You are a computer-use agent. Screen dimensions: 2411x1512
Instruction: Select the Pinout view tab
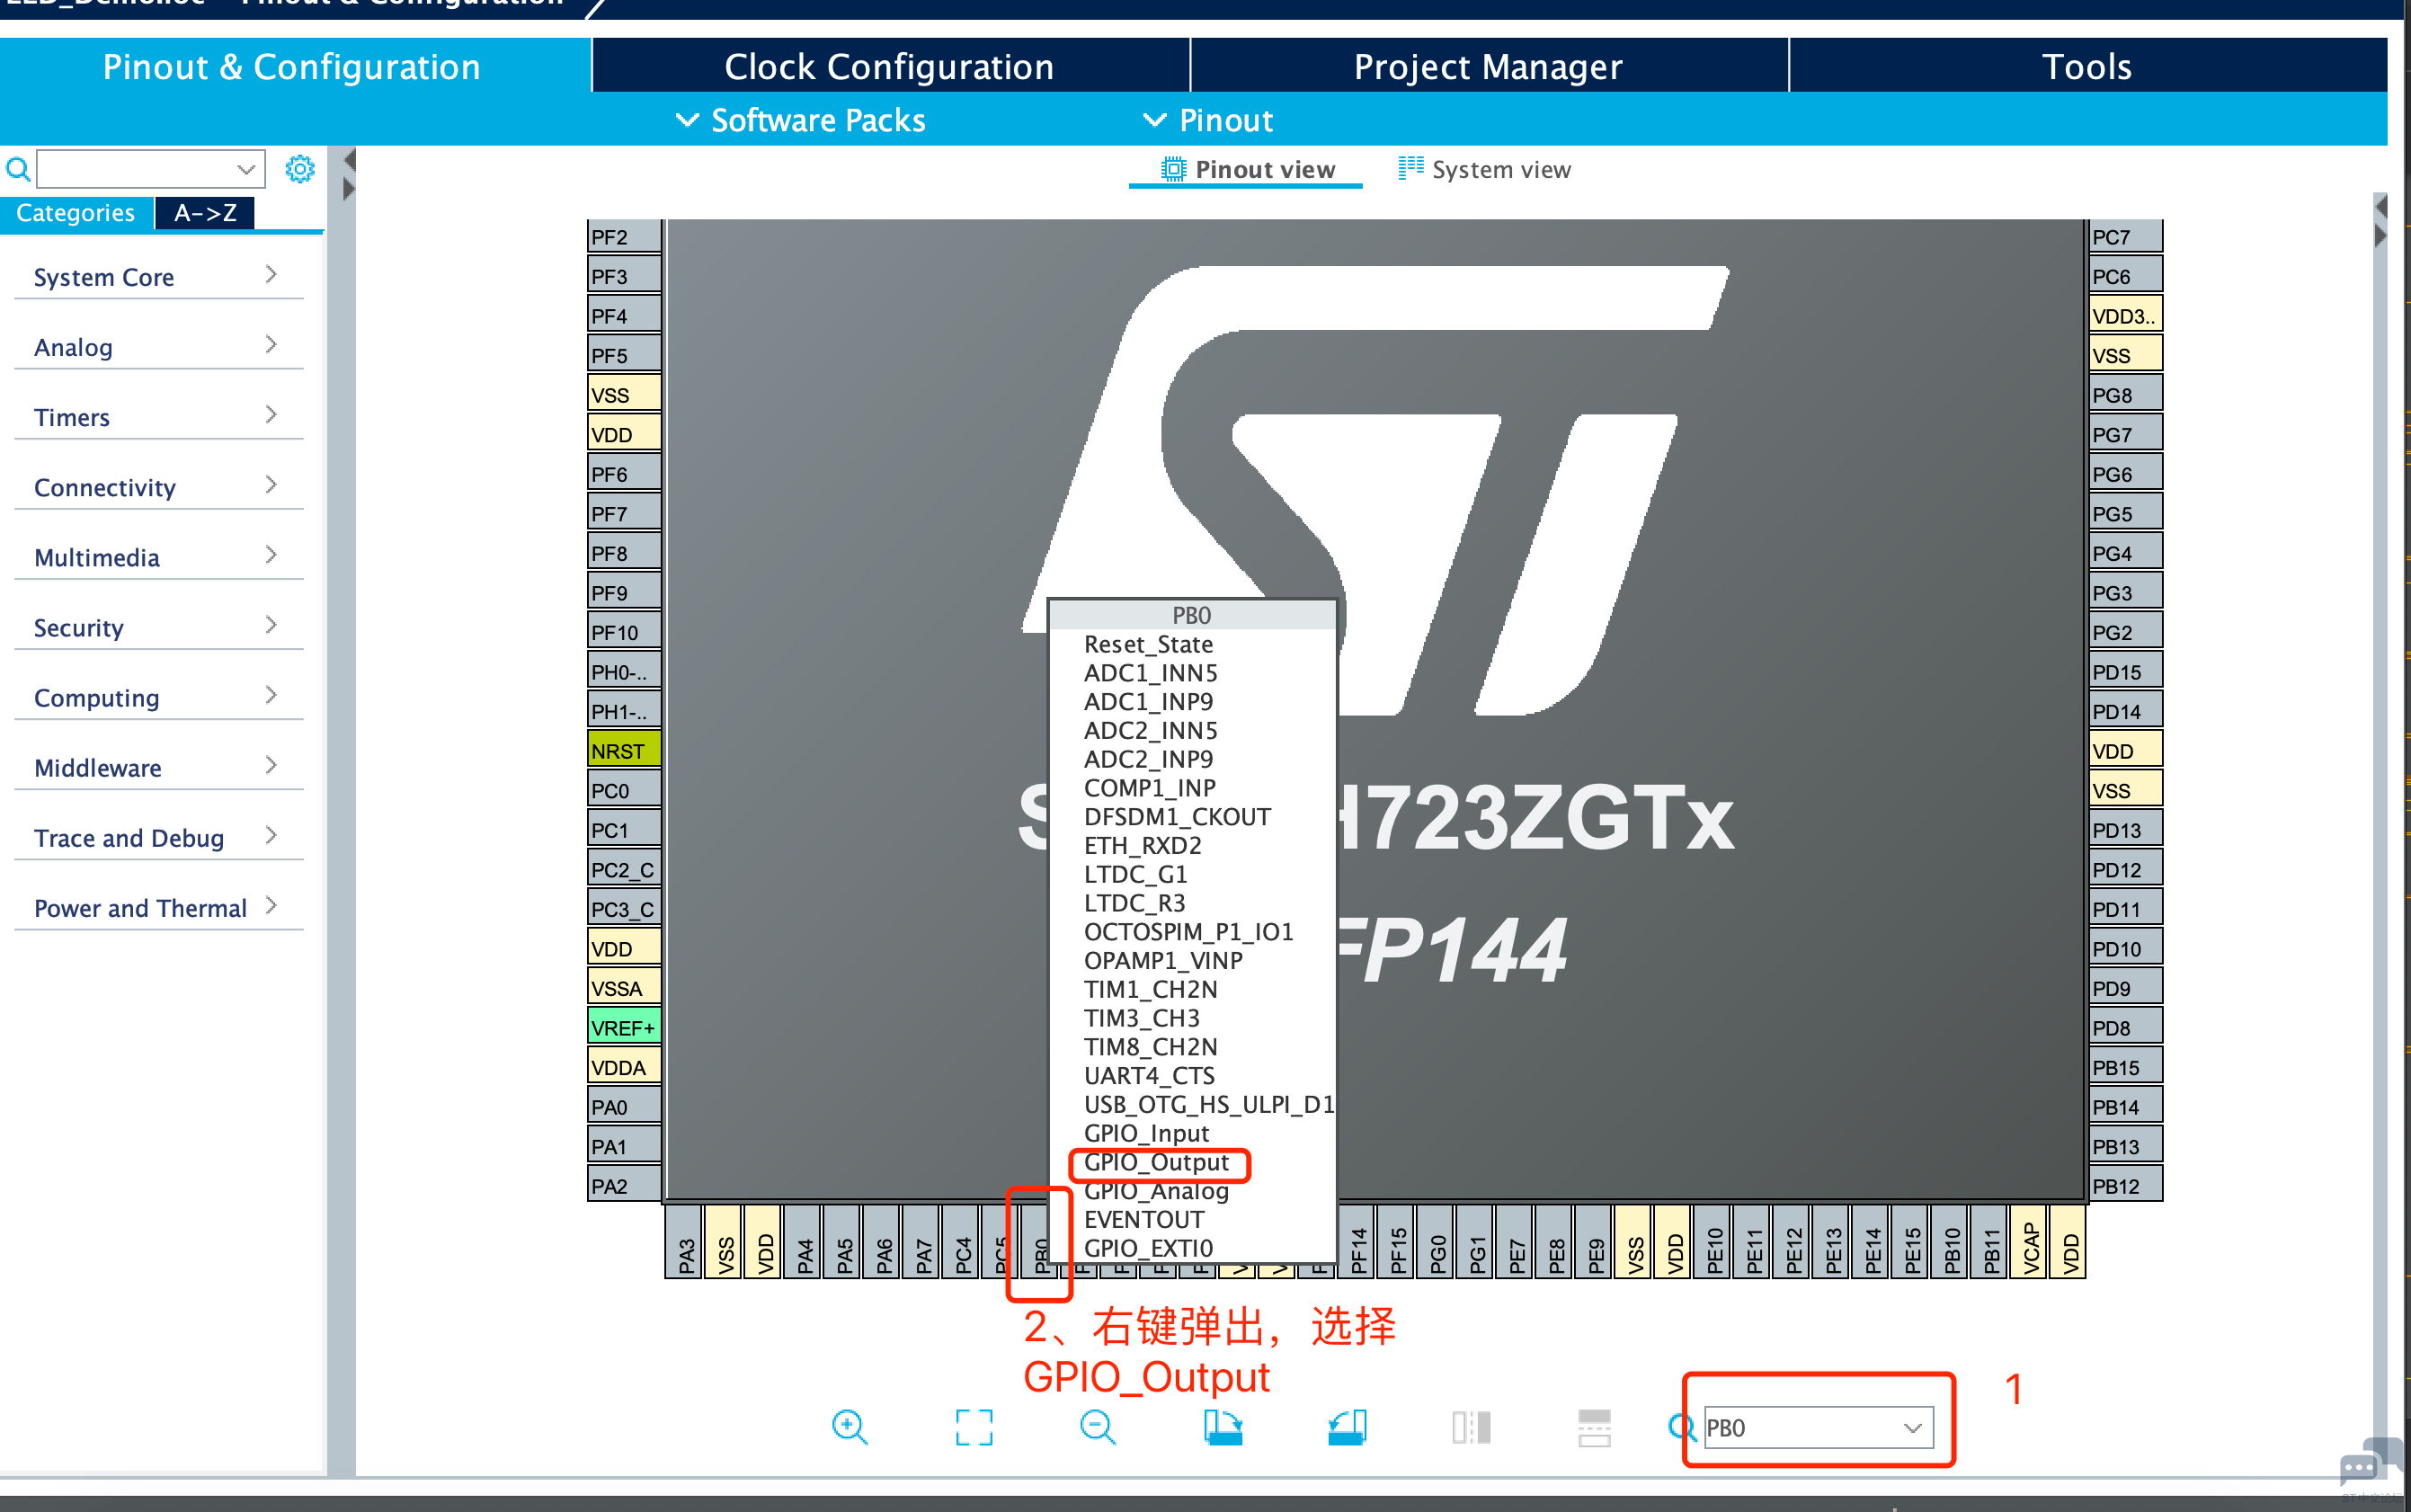tap(1247, 169)
